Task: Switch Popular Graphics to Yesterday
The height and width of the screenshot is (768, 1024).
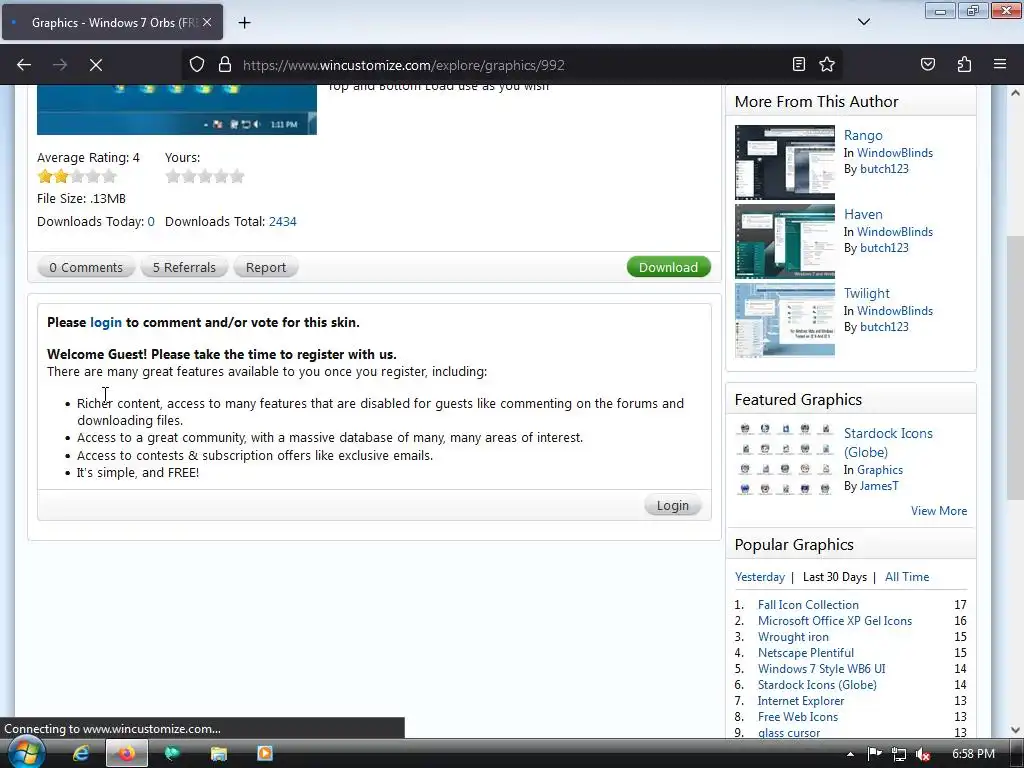Action: pos(760,577)
